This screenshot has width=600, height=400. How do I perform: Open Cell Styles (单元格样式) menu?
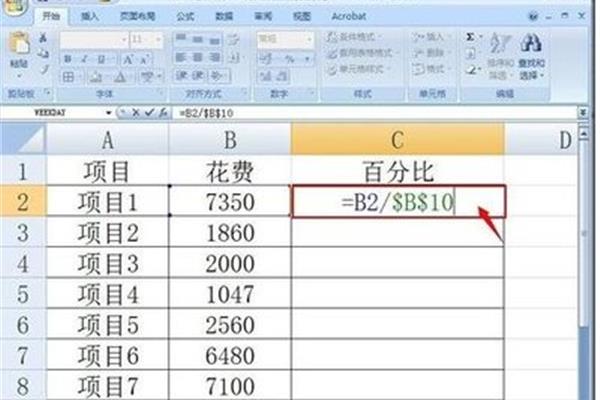(357, 69)
